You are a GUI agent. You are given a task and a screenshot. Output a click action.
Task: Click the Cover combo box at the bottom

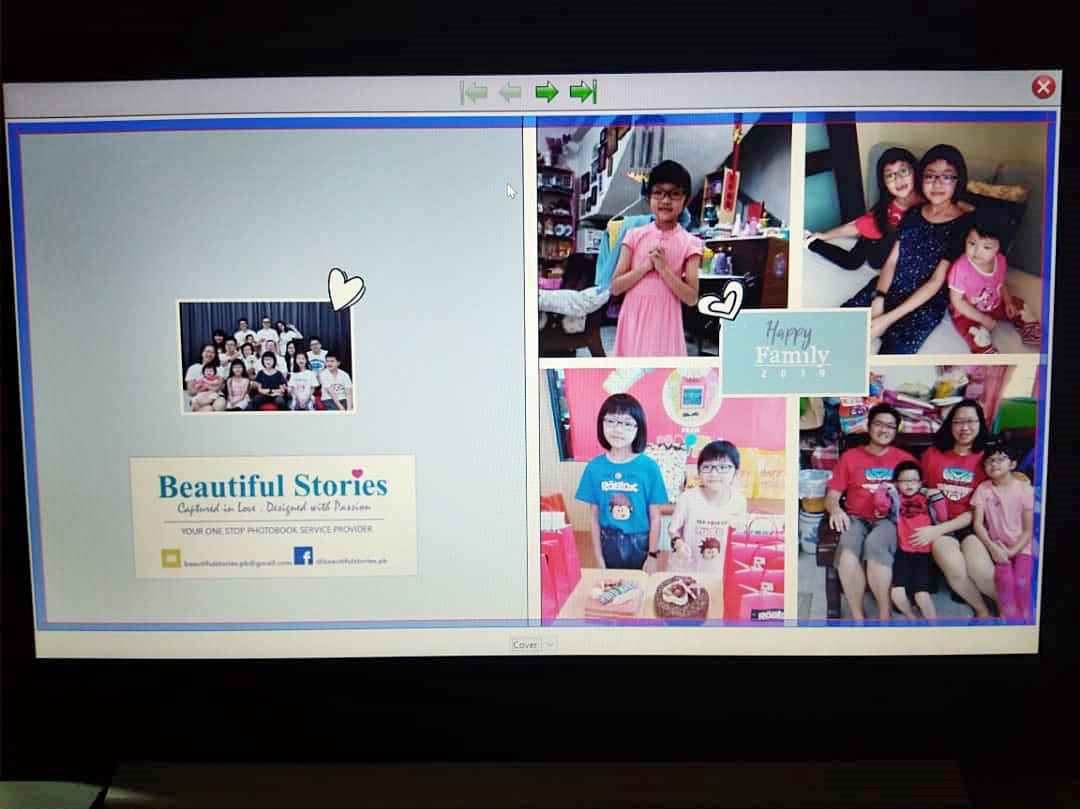pos(527,645)
